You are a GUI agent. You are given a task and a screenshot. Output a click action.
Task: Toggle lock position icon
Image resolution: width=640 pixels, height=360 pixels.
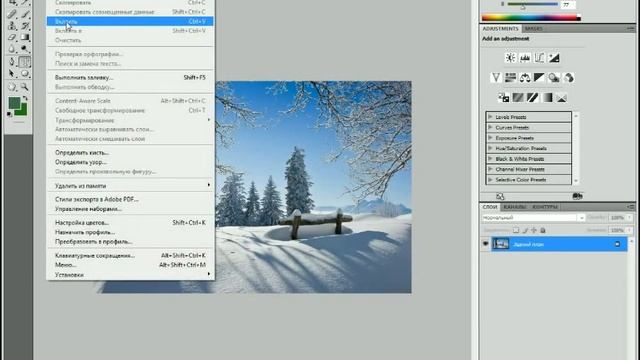coord(534,230)
